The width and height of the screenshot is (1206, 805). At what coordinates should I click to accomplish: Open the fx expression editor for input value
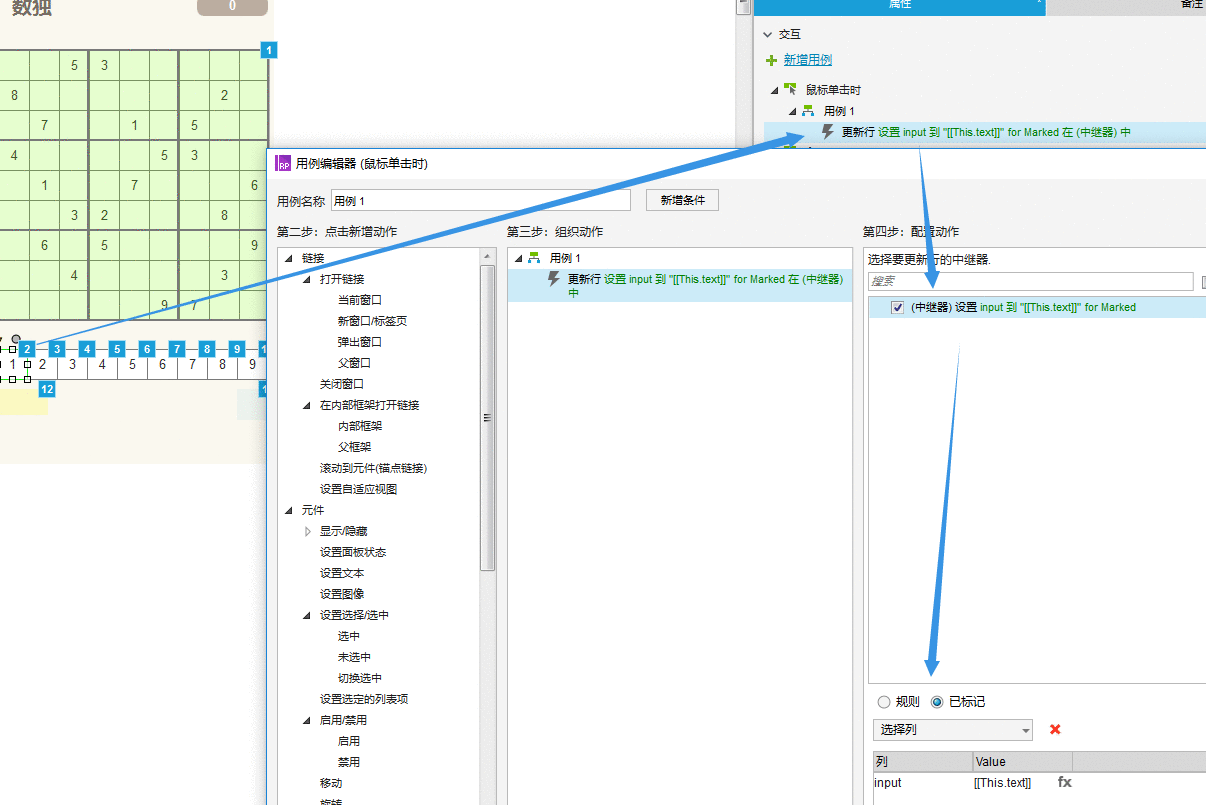coord(1065,782)
